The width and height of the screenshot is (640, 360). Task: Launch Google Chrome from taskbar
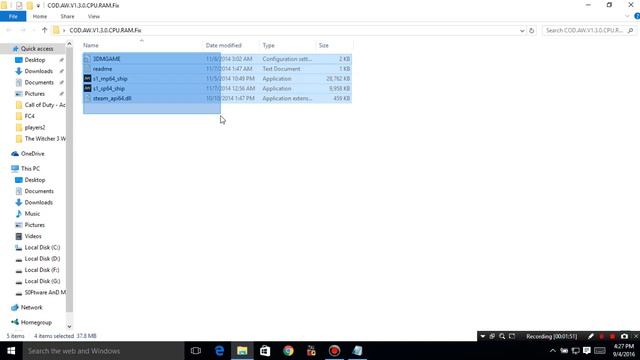point(288,351)
